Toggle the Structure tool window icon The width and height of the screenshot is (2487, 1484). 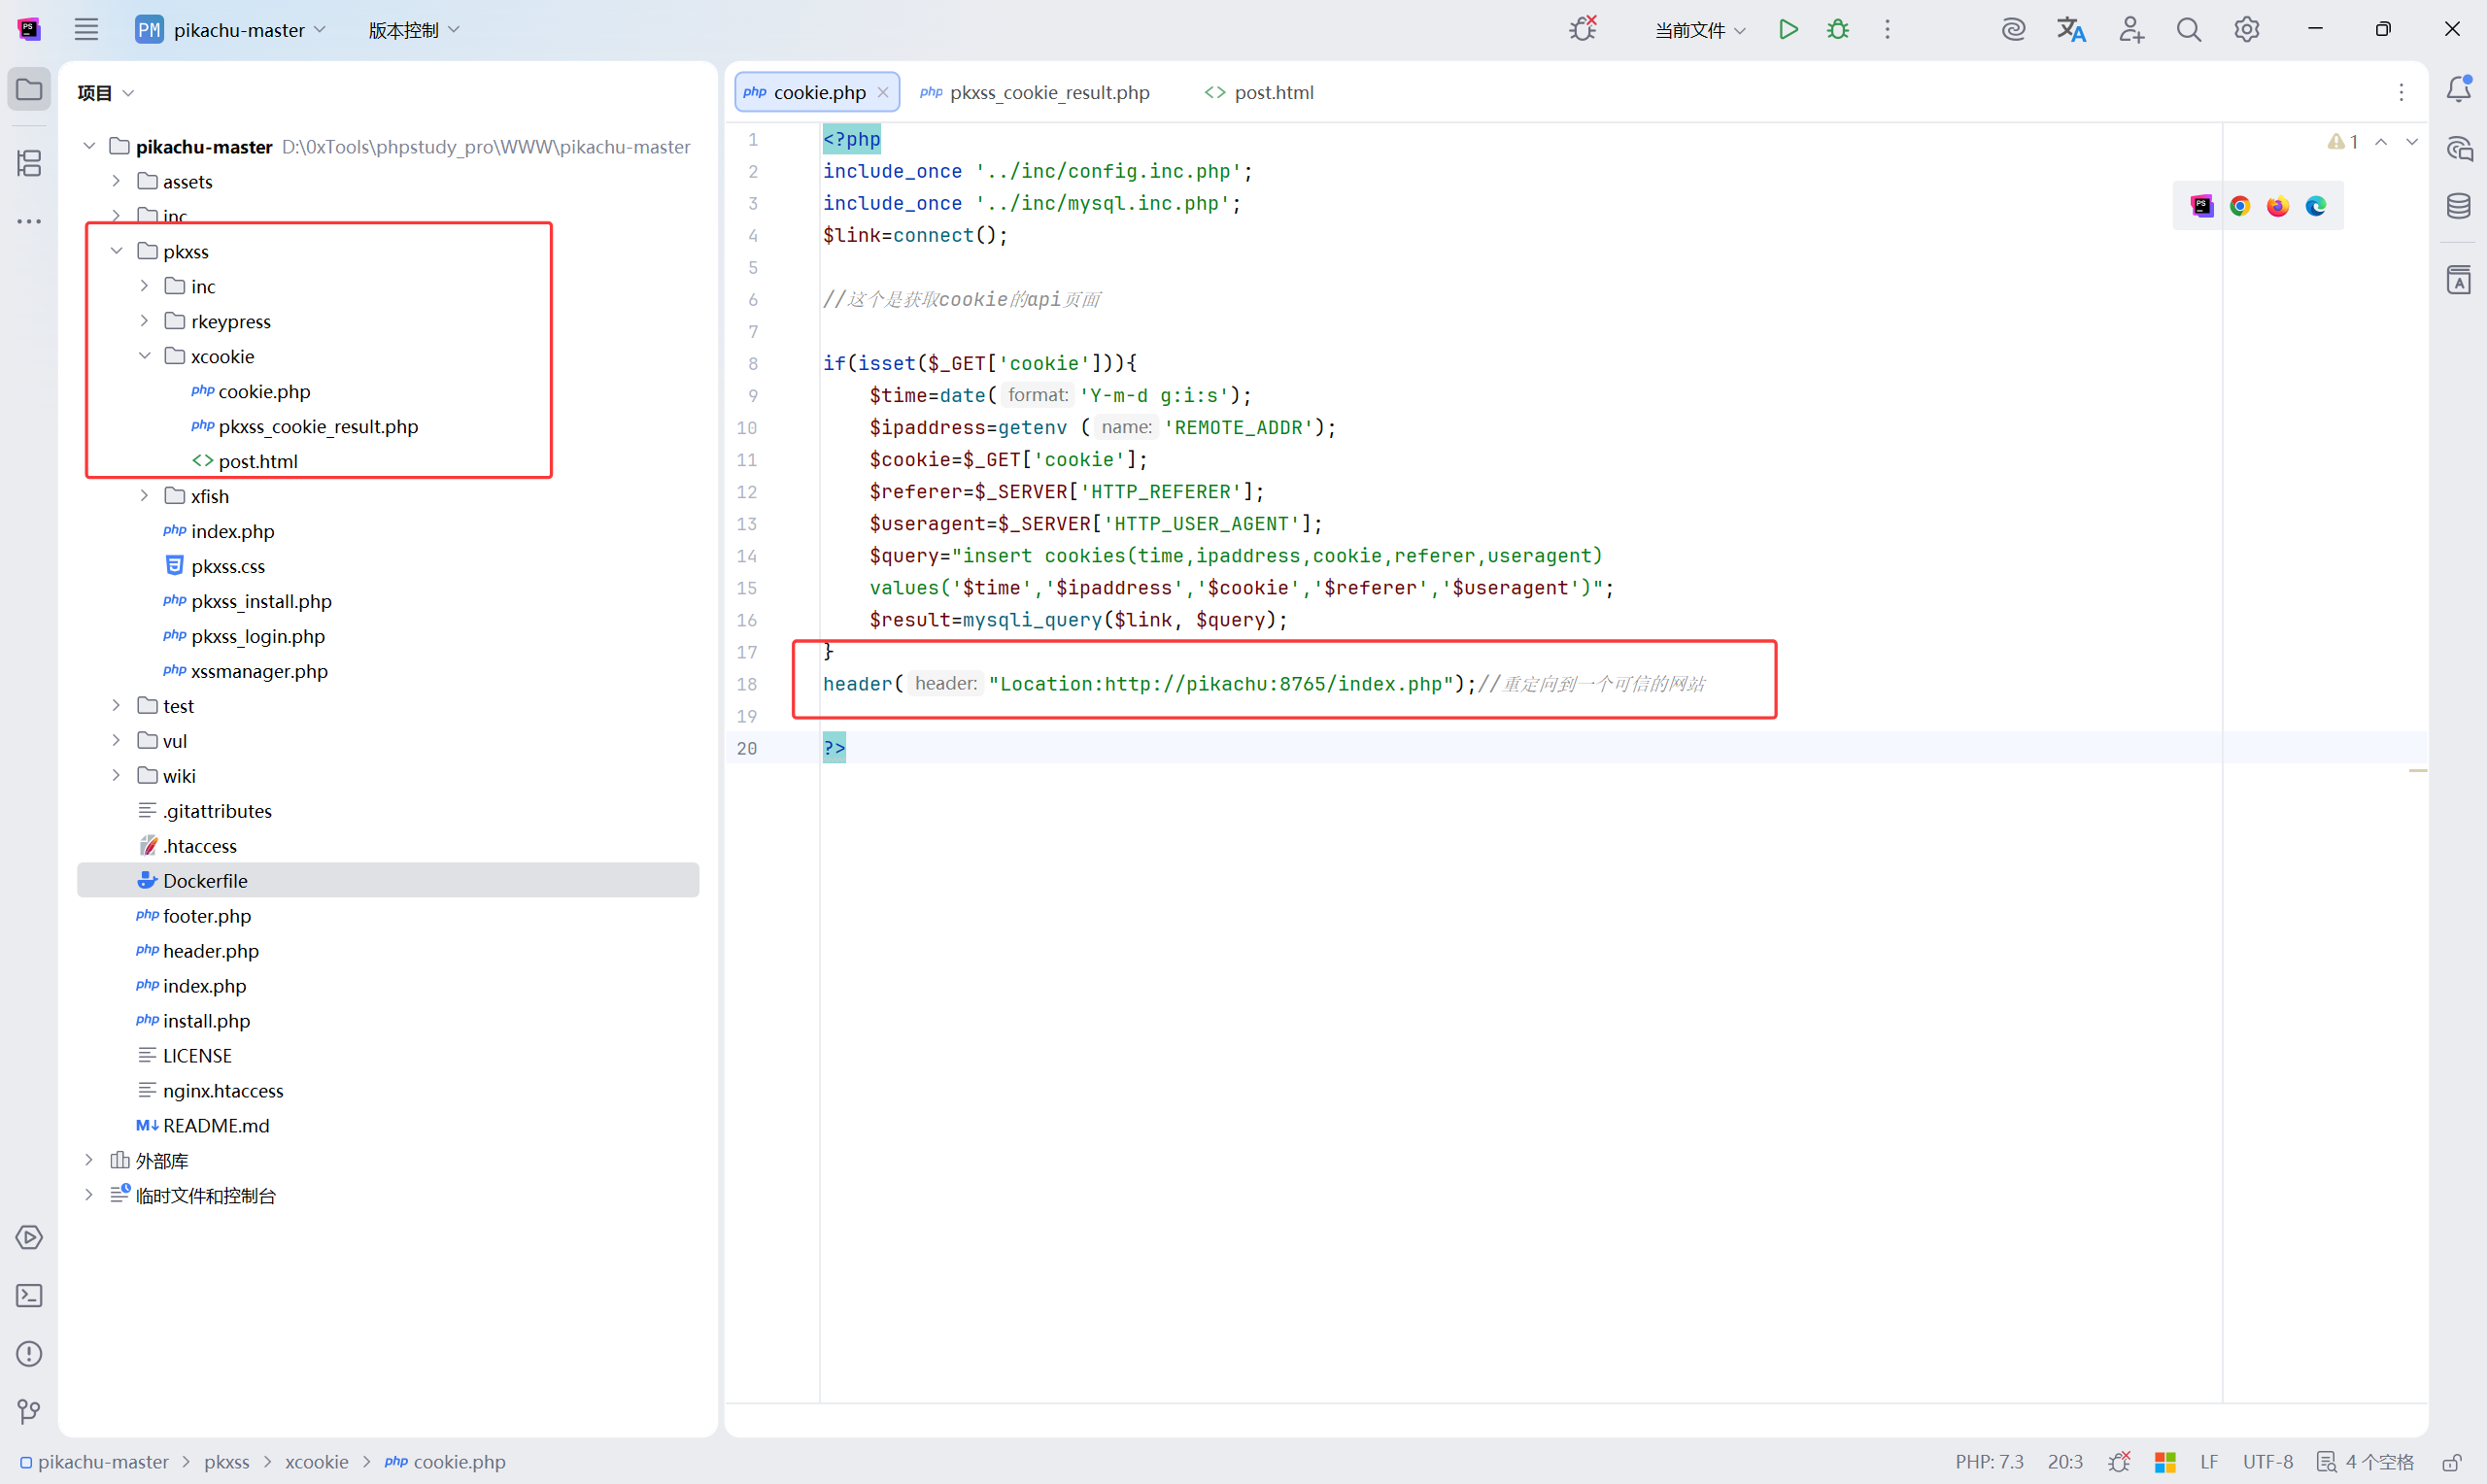pyautogui.click(x=29, y=162)
